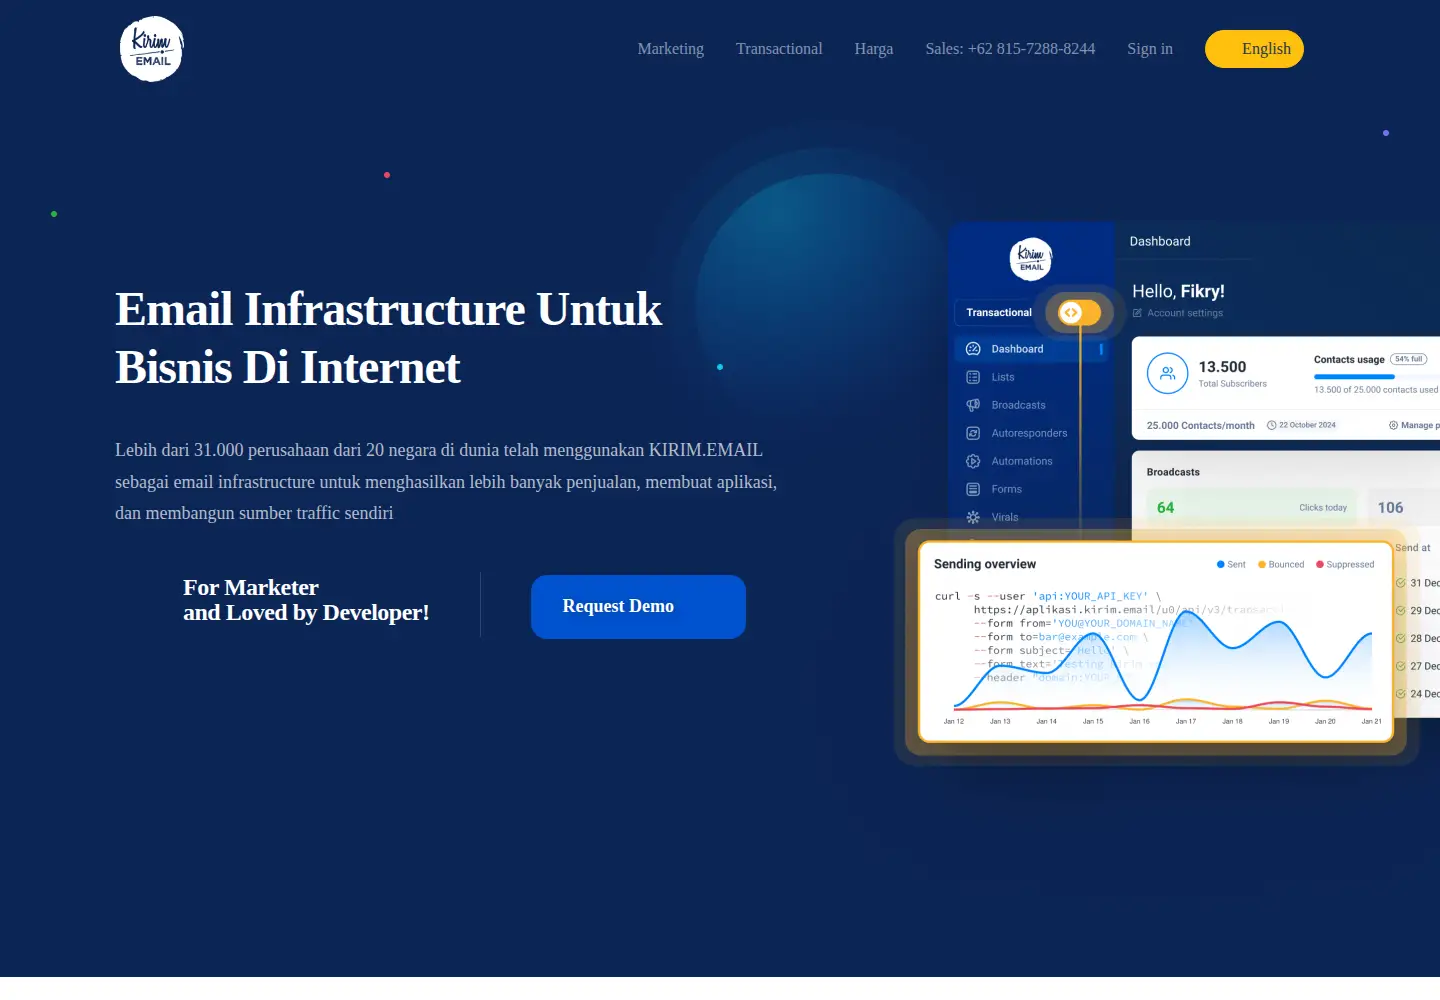
Task: Click the "Clicks today" label
Action: tap(1323, 508)
